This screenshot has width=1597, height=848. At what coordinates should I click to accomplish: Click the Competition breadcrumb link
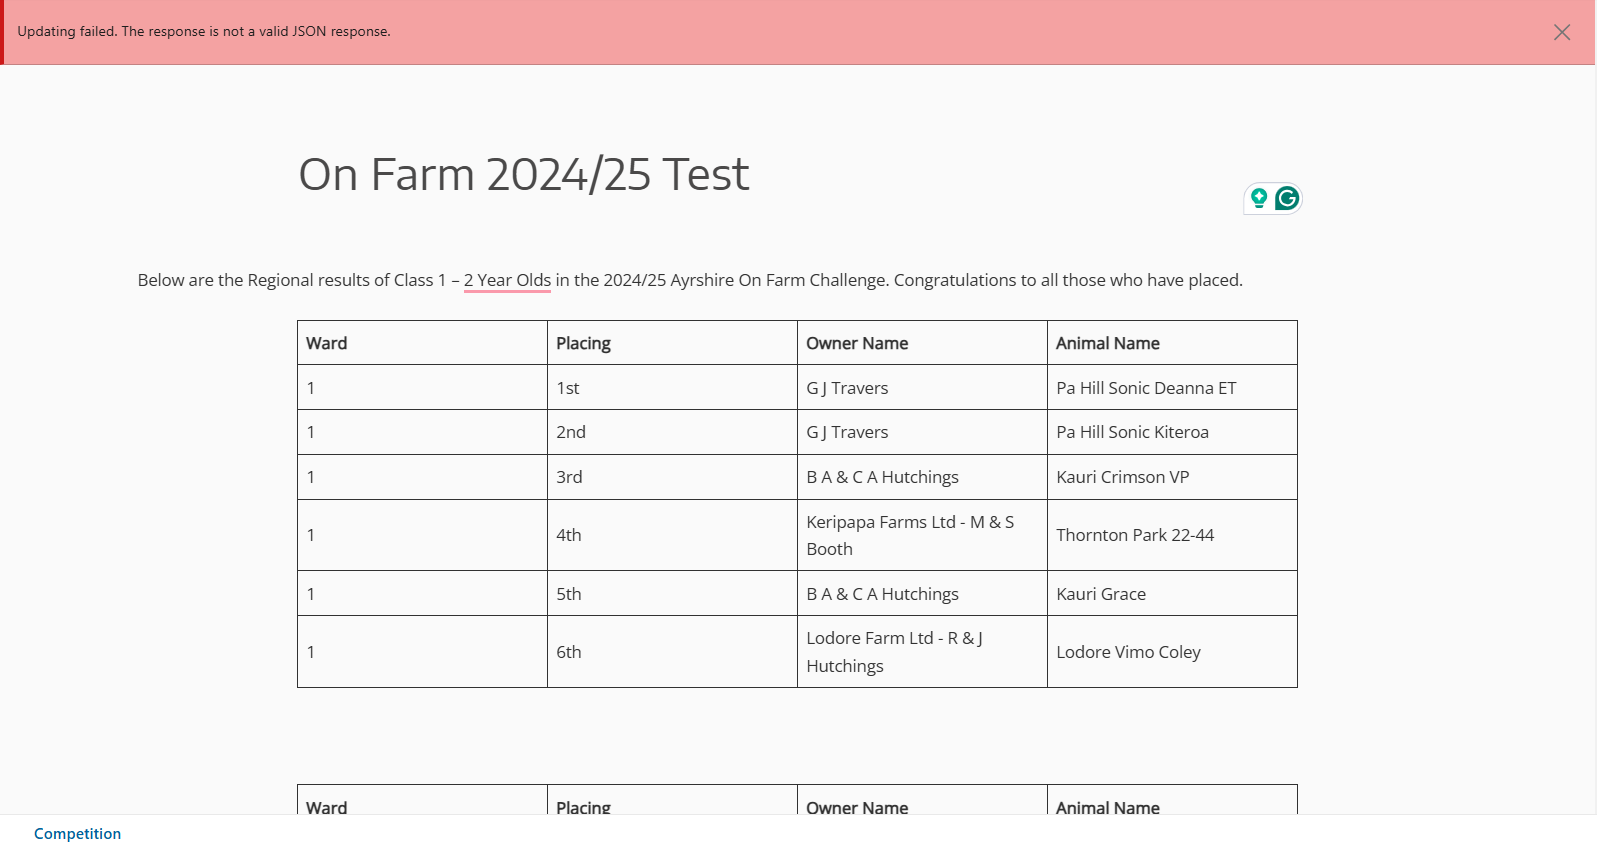[x=77, y=833]
